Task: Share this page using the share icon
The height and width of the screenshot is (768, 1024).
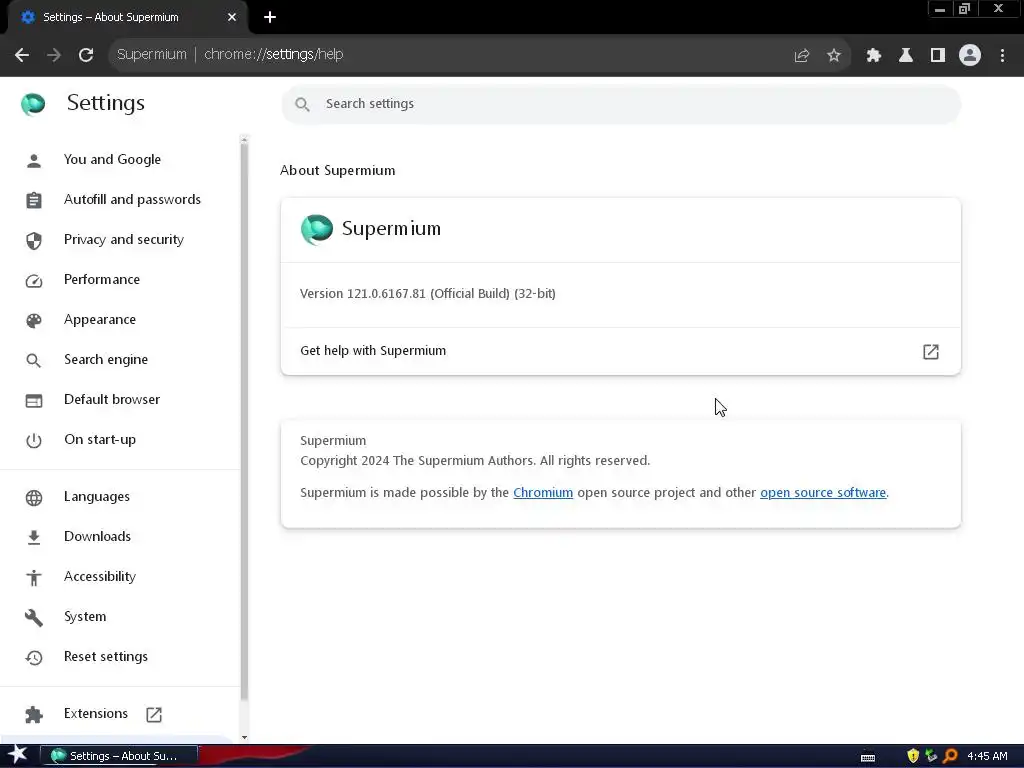Action: [802, 56]
